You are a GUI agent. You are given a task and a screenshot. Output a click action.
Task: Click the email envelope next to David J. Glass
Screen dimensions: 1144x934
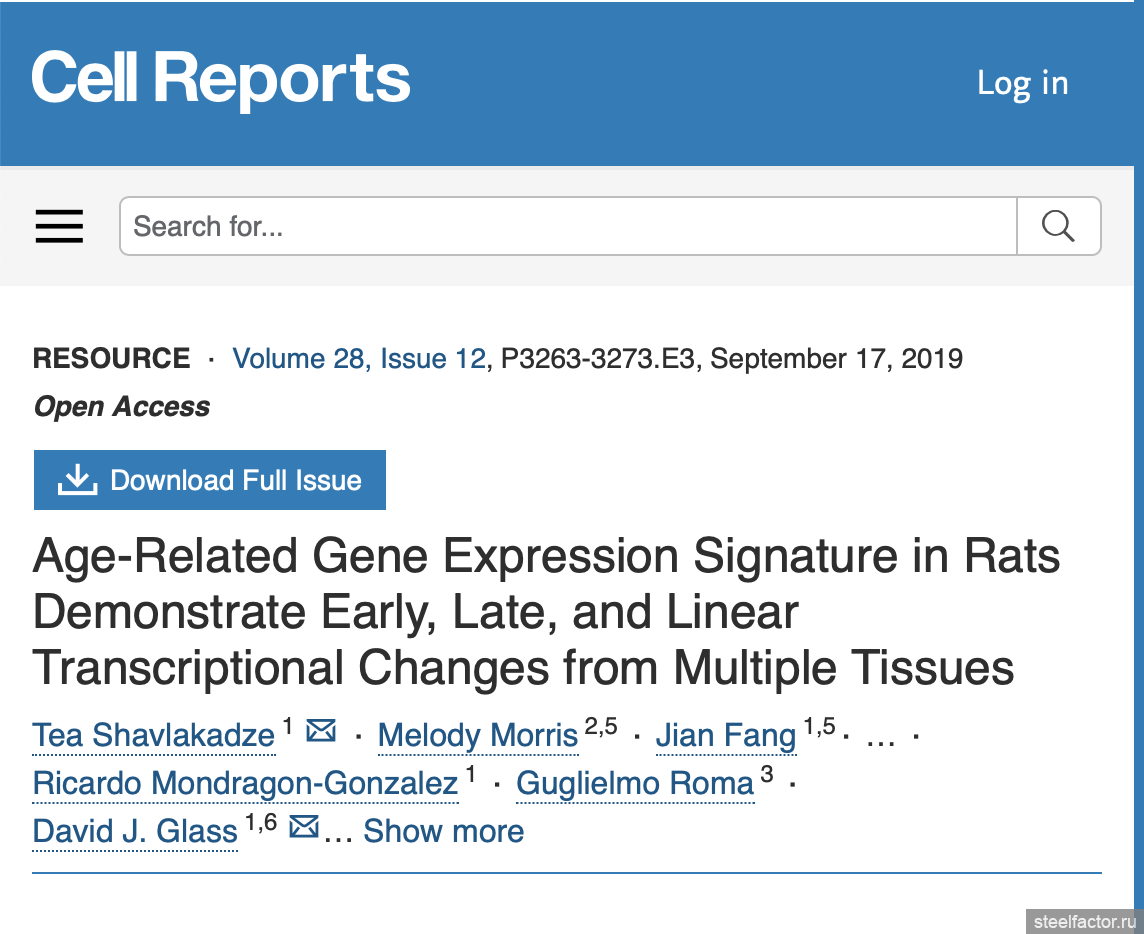[x=304, y=827]
